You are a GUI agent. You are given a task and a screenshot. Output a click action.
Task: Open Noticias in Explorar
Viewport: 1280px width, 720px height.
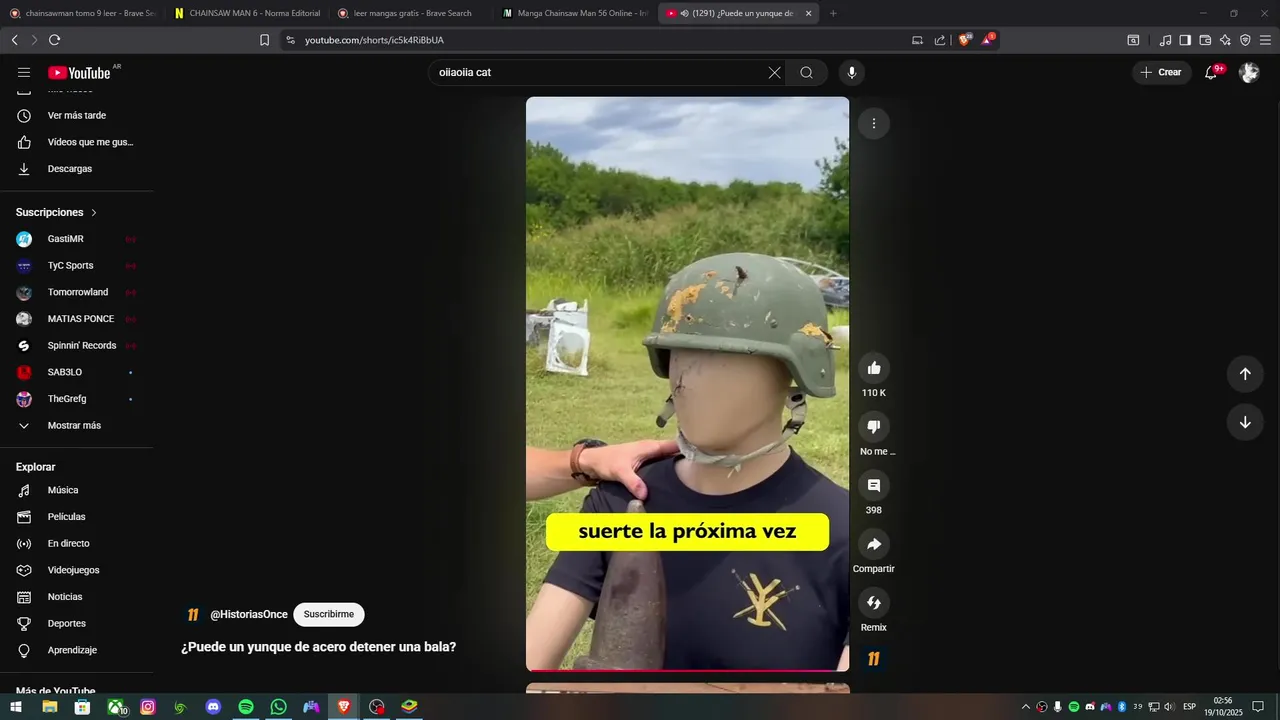(x=78, y=597)
